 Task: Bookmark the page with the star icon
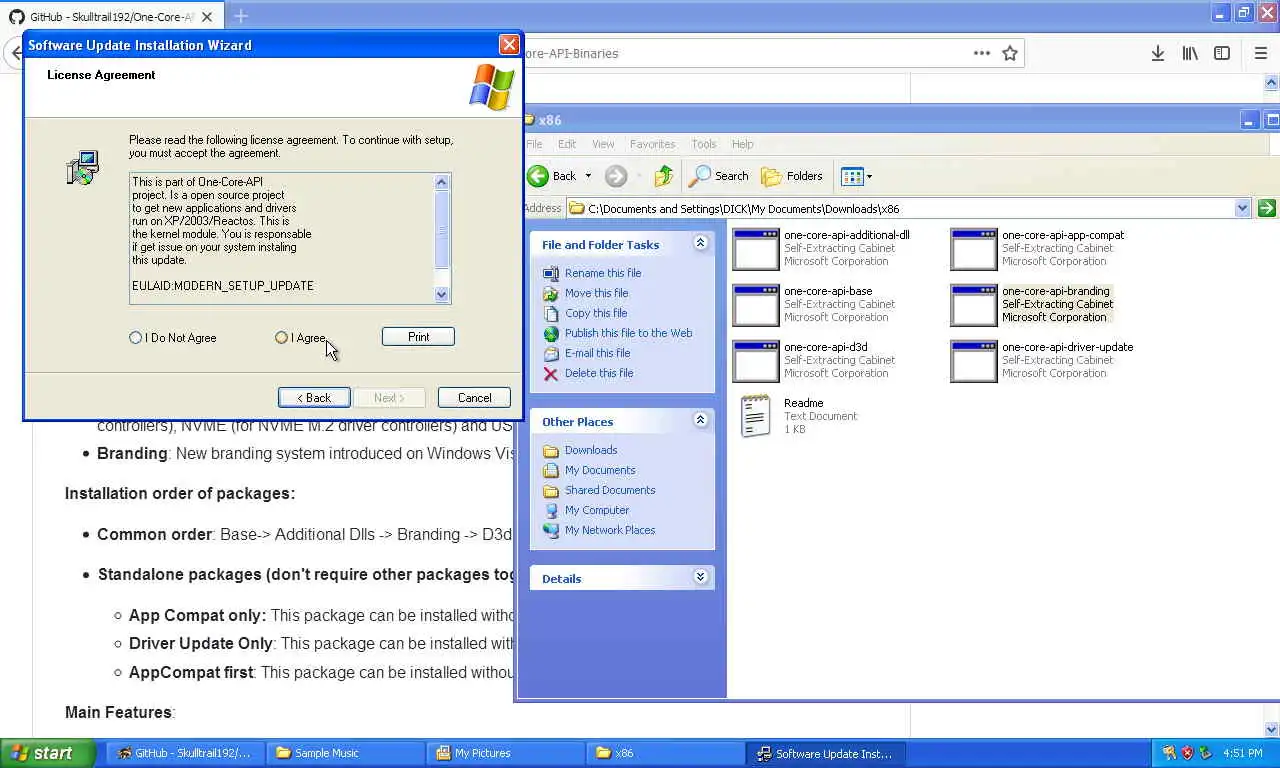[1010, 53]
